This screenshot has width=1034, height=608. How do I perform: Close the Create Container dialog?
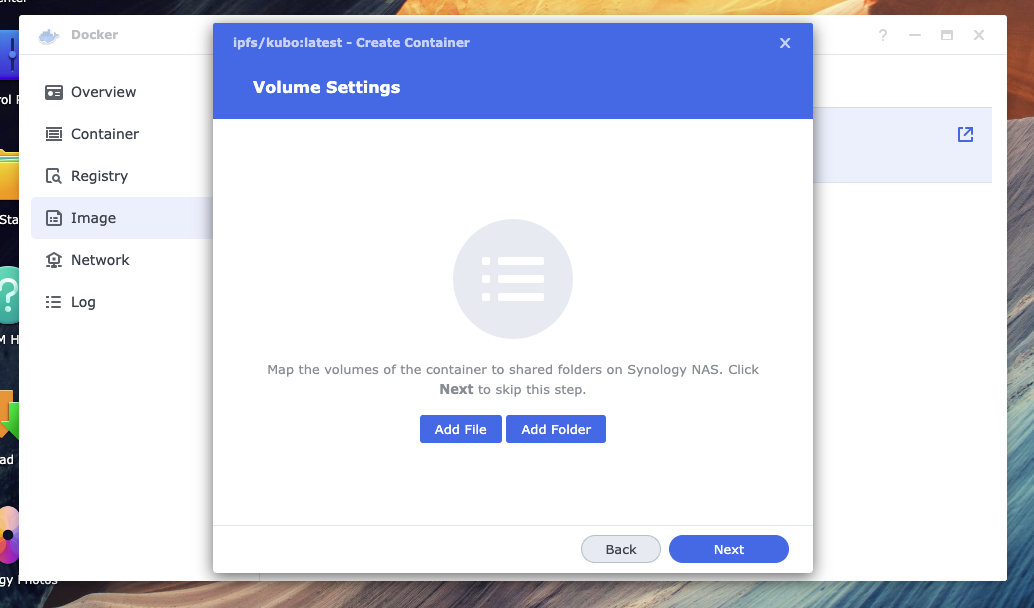785,43
